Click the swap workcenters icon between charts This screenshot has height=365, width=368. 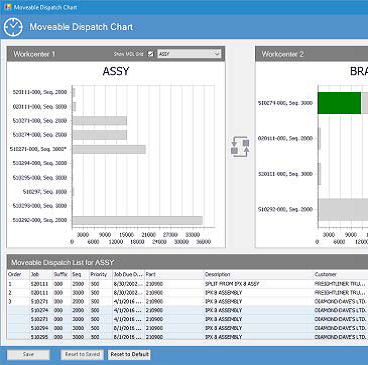pos(240,147)
